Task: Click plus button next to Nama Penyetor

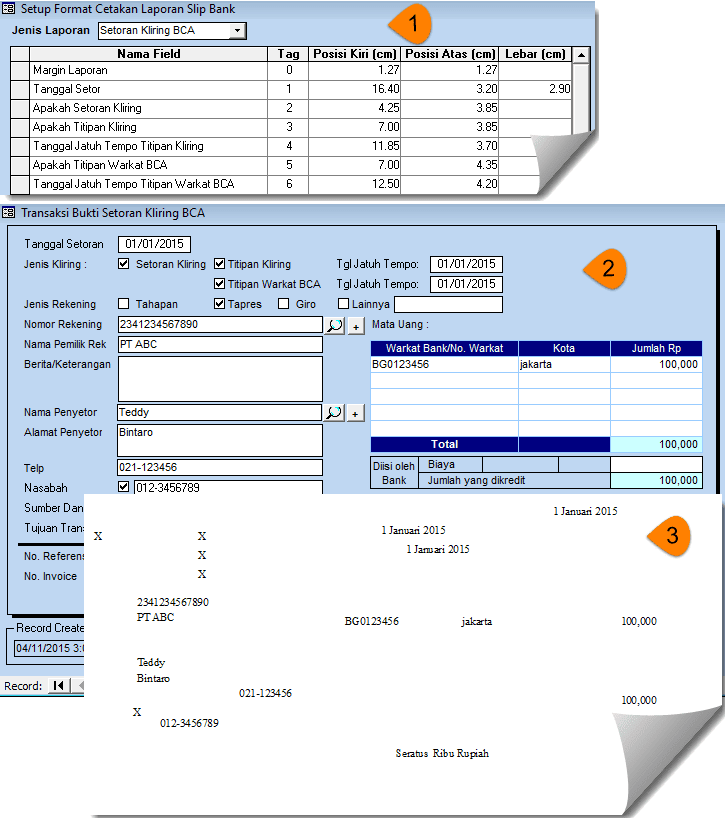Action: [x=355, y=414]
